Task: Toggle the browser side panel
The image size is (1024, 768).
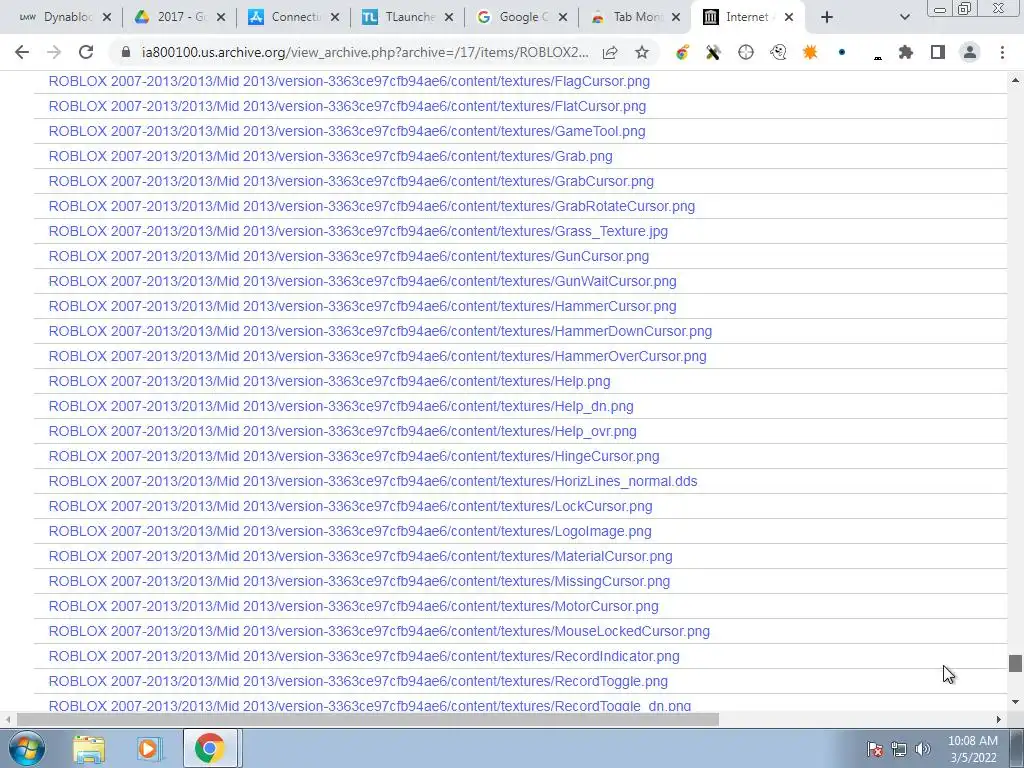Action: pyautogui.click(x=938, y=52)
